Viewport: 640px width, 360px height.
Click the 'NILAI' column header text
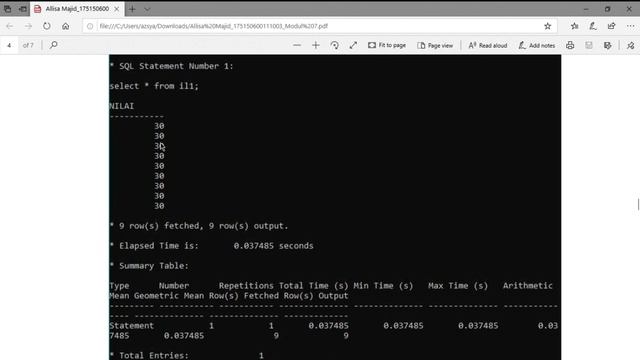coord(122,106)
